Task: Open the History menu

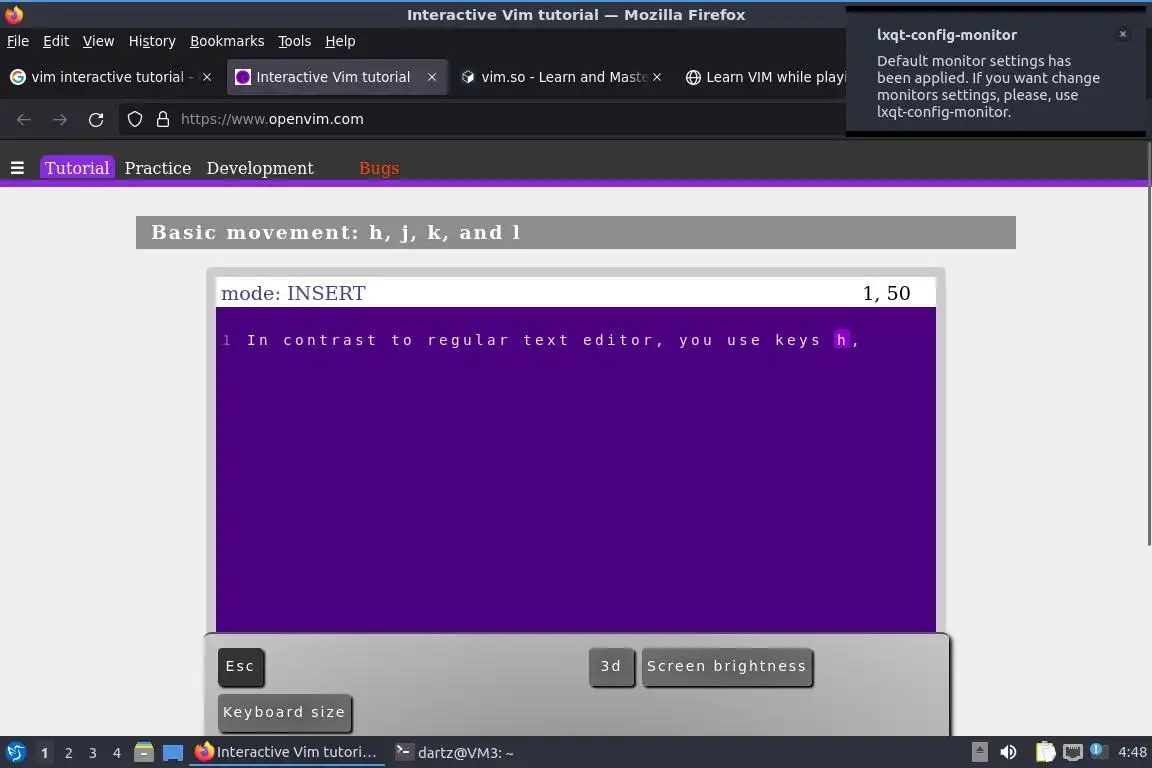Action: point(152,41)
